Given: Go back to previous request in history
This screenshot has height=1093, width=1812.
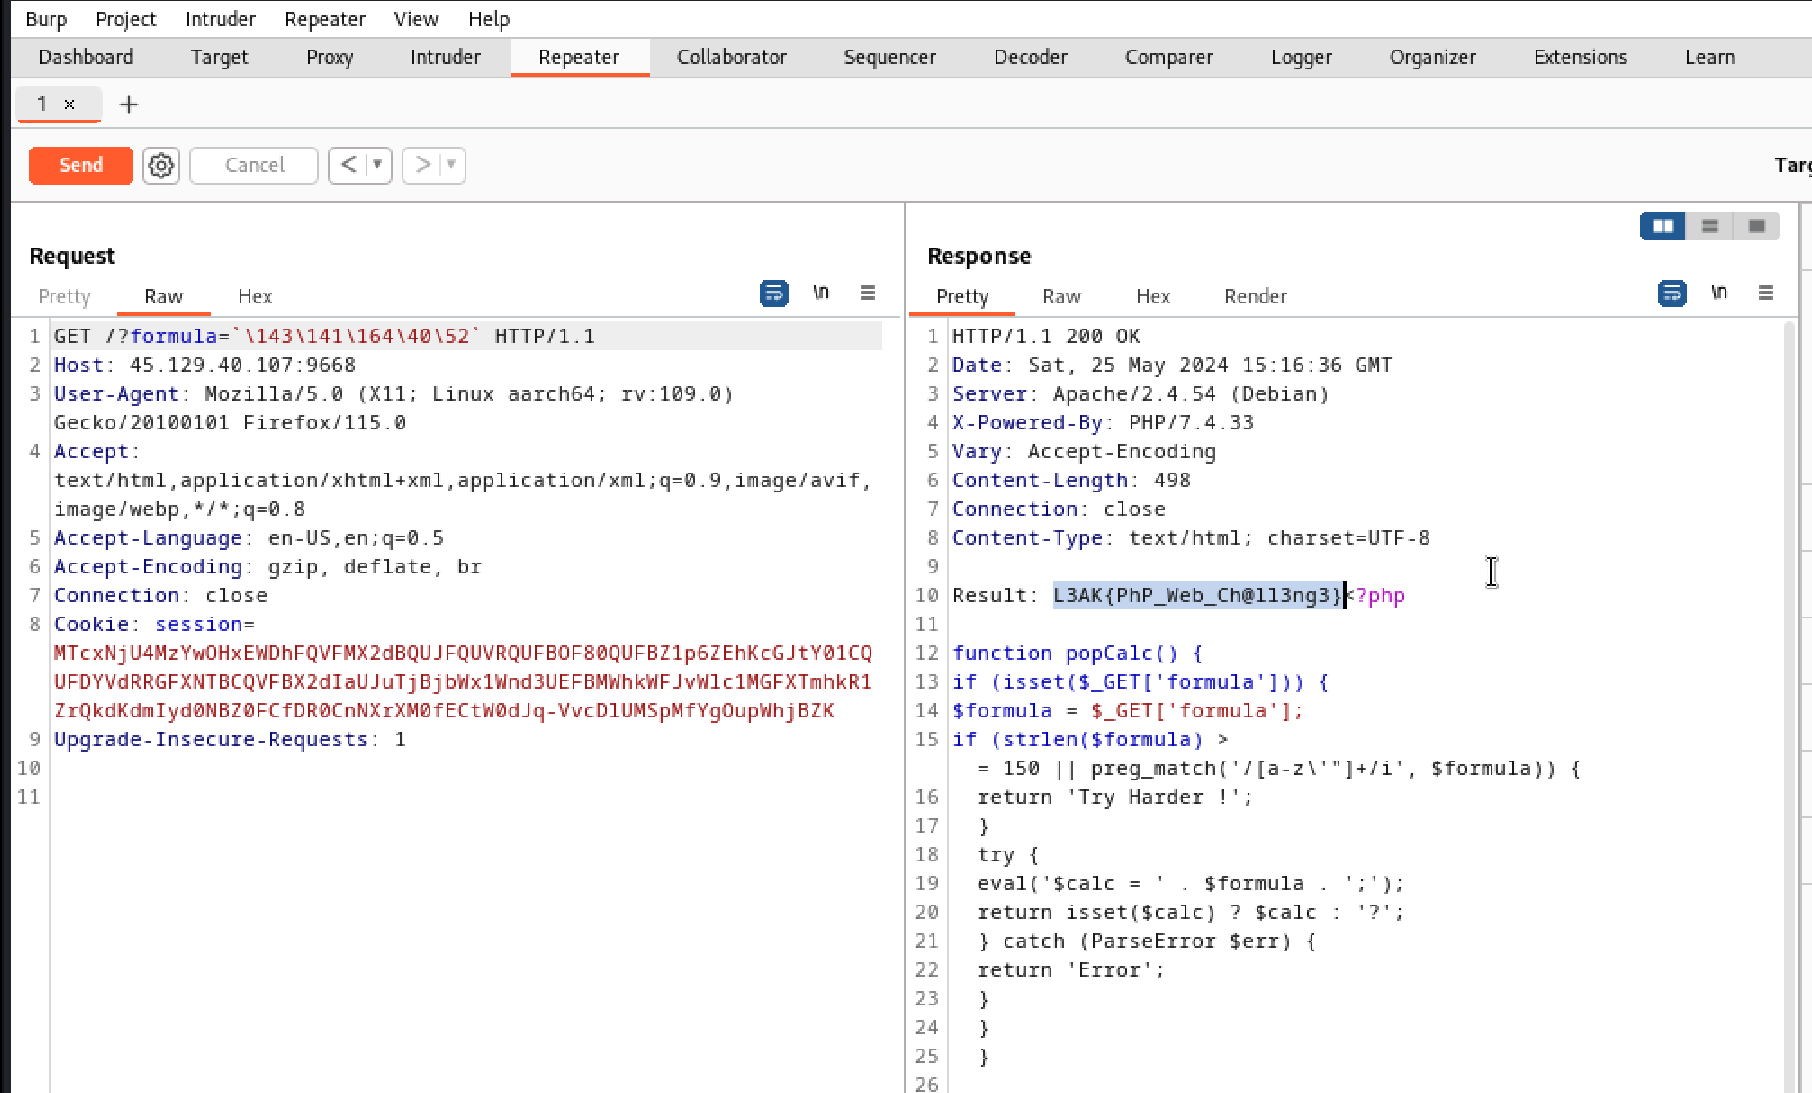Looking at the screenshot, I should 349,165.
